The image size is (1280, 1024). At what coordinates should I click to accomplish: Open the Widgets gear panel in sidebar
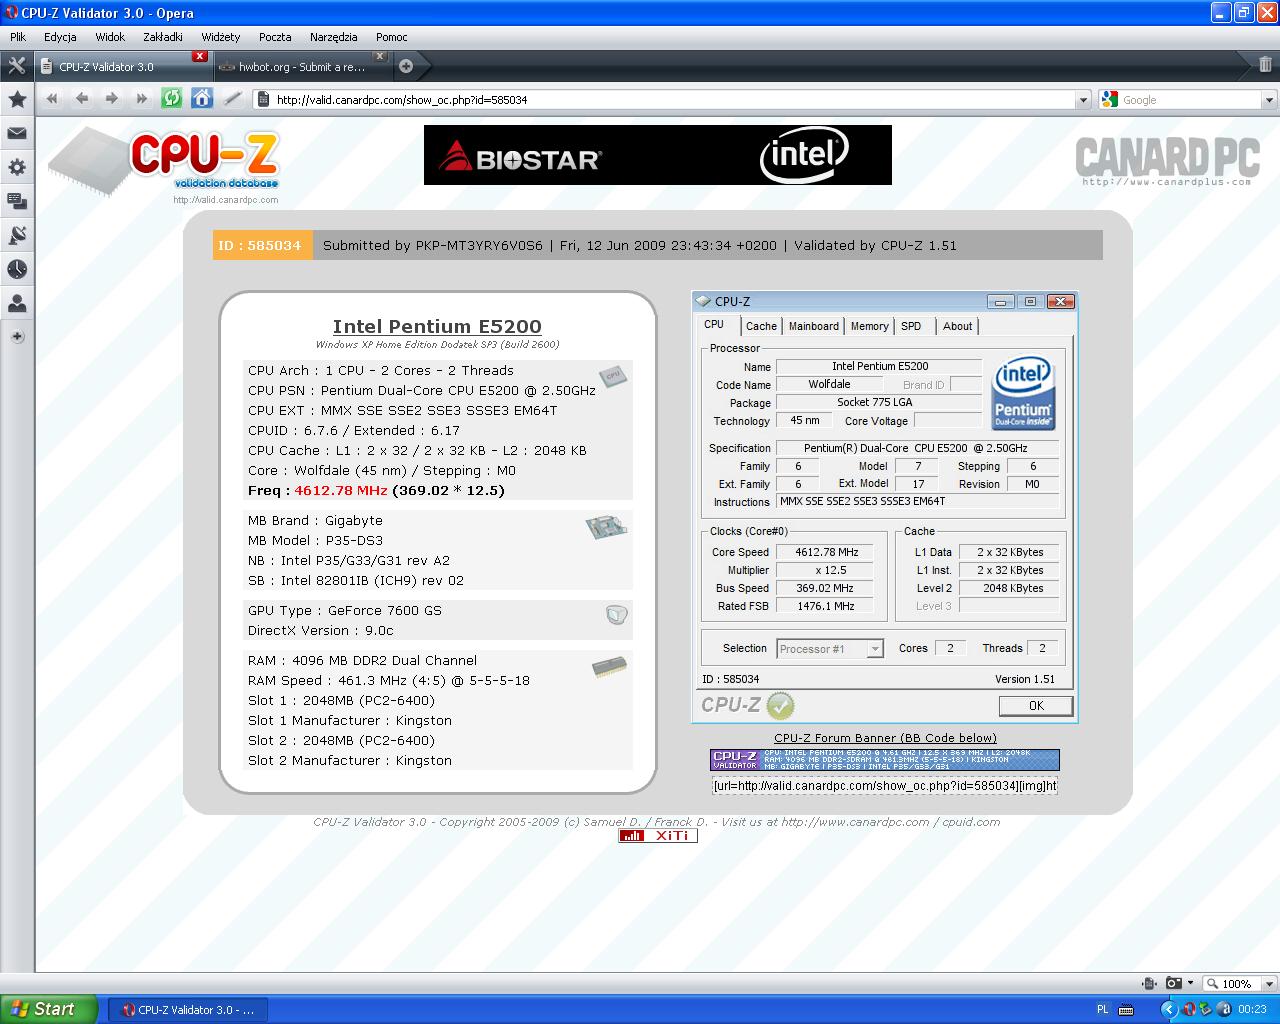17,167
